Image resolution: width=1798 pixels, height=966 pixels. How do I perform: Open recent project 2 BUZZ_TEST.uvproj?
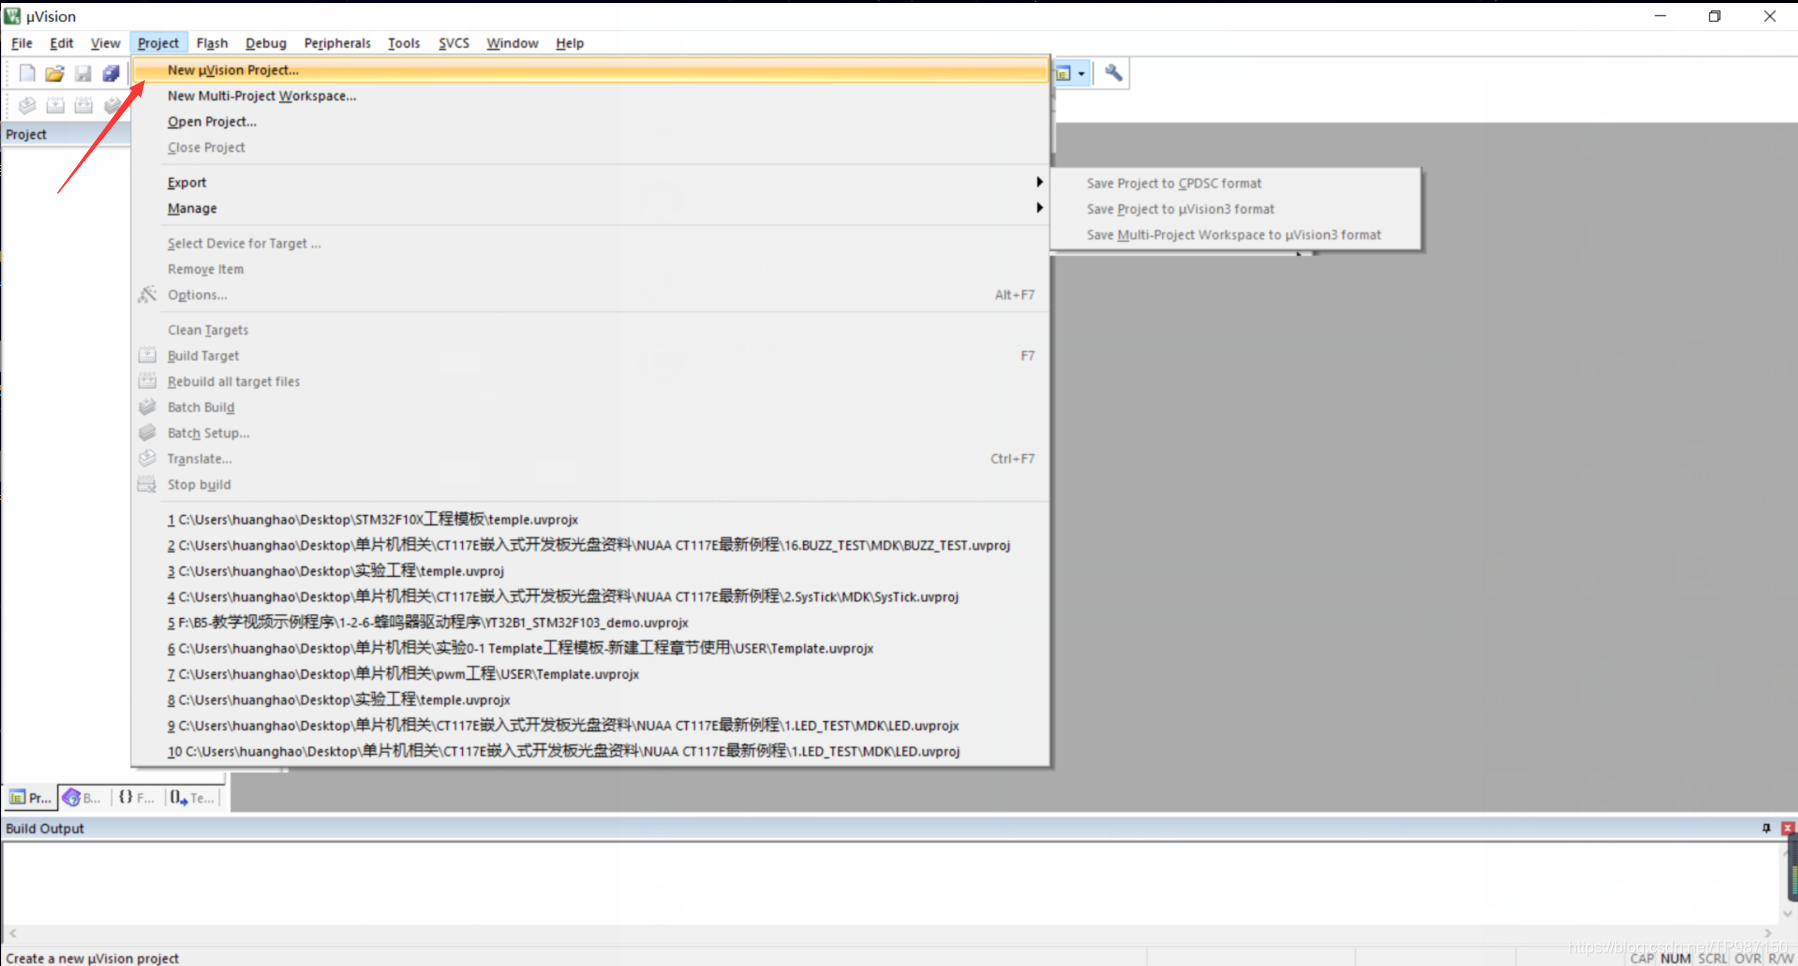click(x=590, y=545)
